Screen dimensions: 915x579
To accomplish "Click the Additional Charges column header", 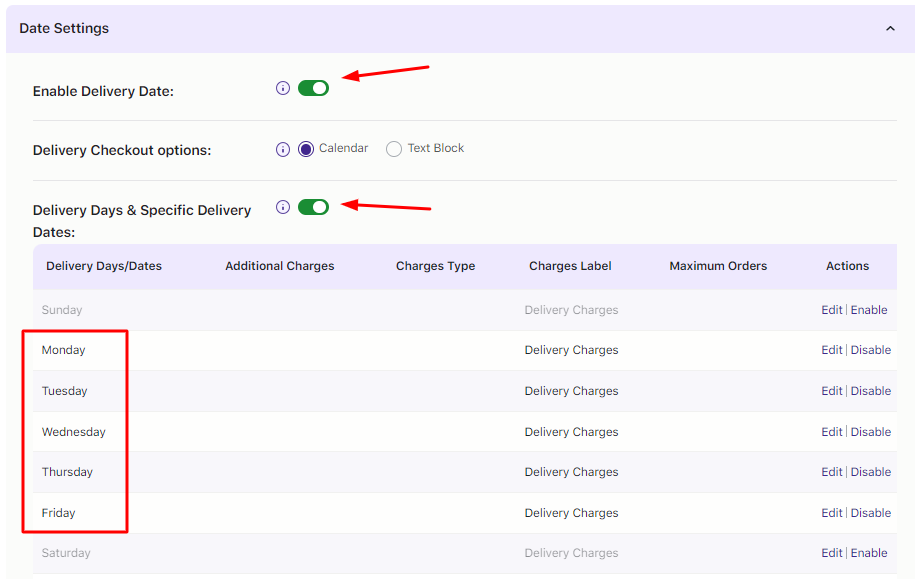I will tap(280, 266).
